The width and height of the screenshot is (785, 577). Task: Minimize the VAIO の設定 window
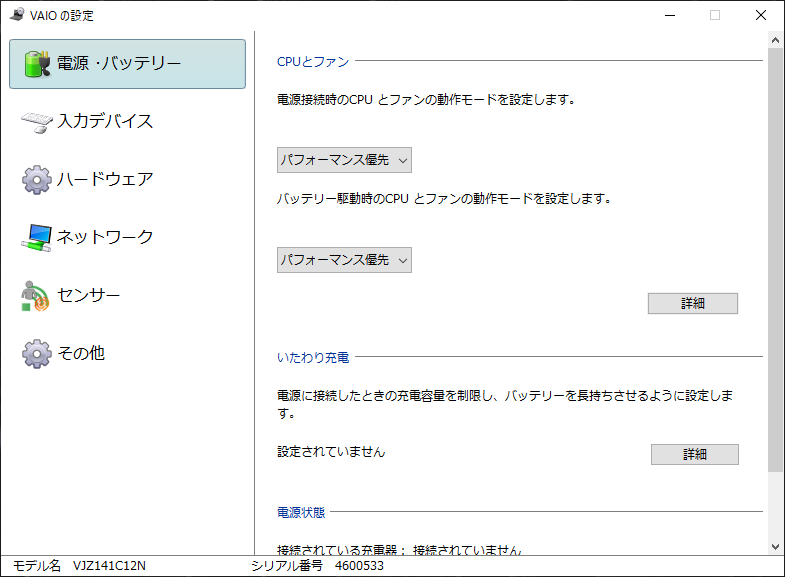click(x=670, y=16)
